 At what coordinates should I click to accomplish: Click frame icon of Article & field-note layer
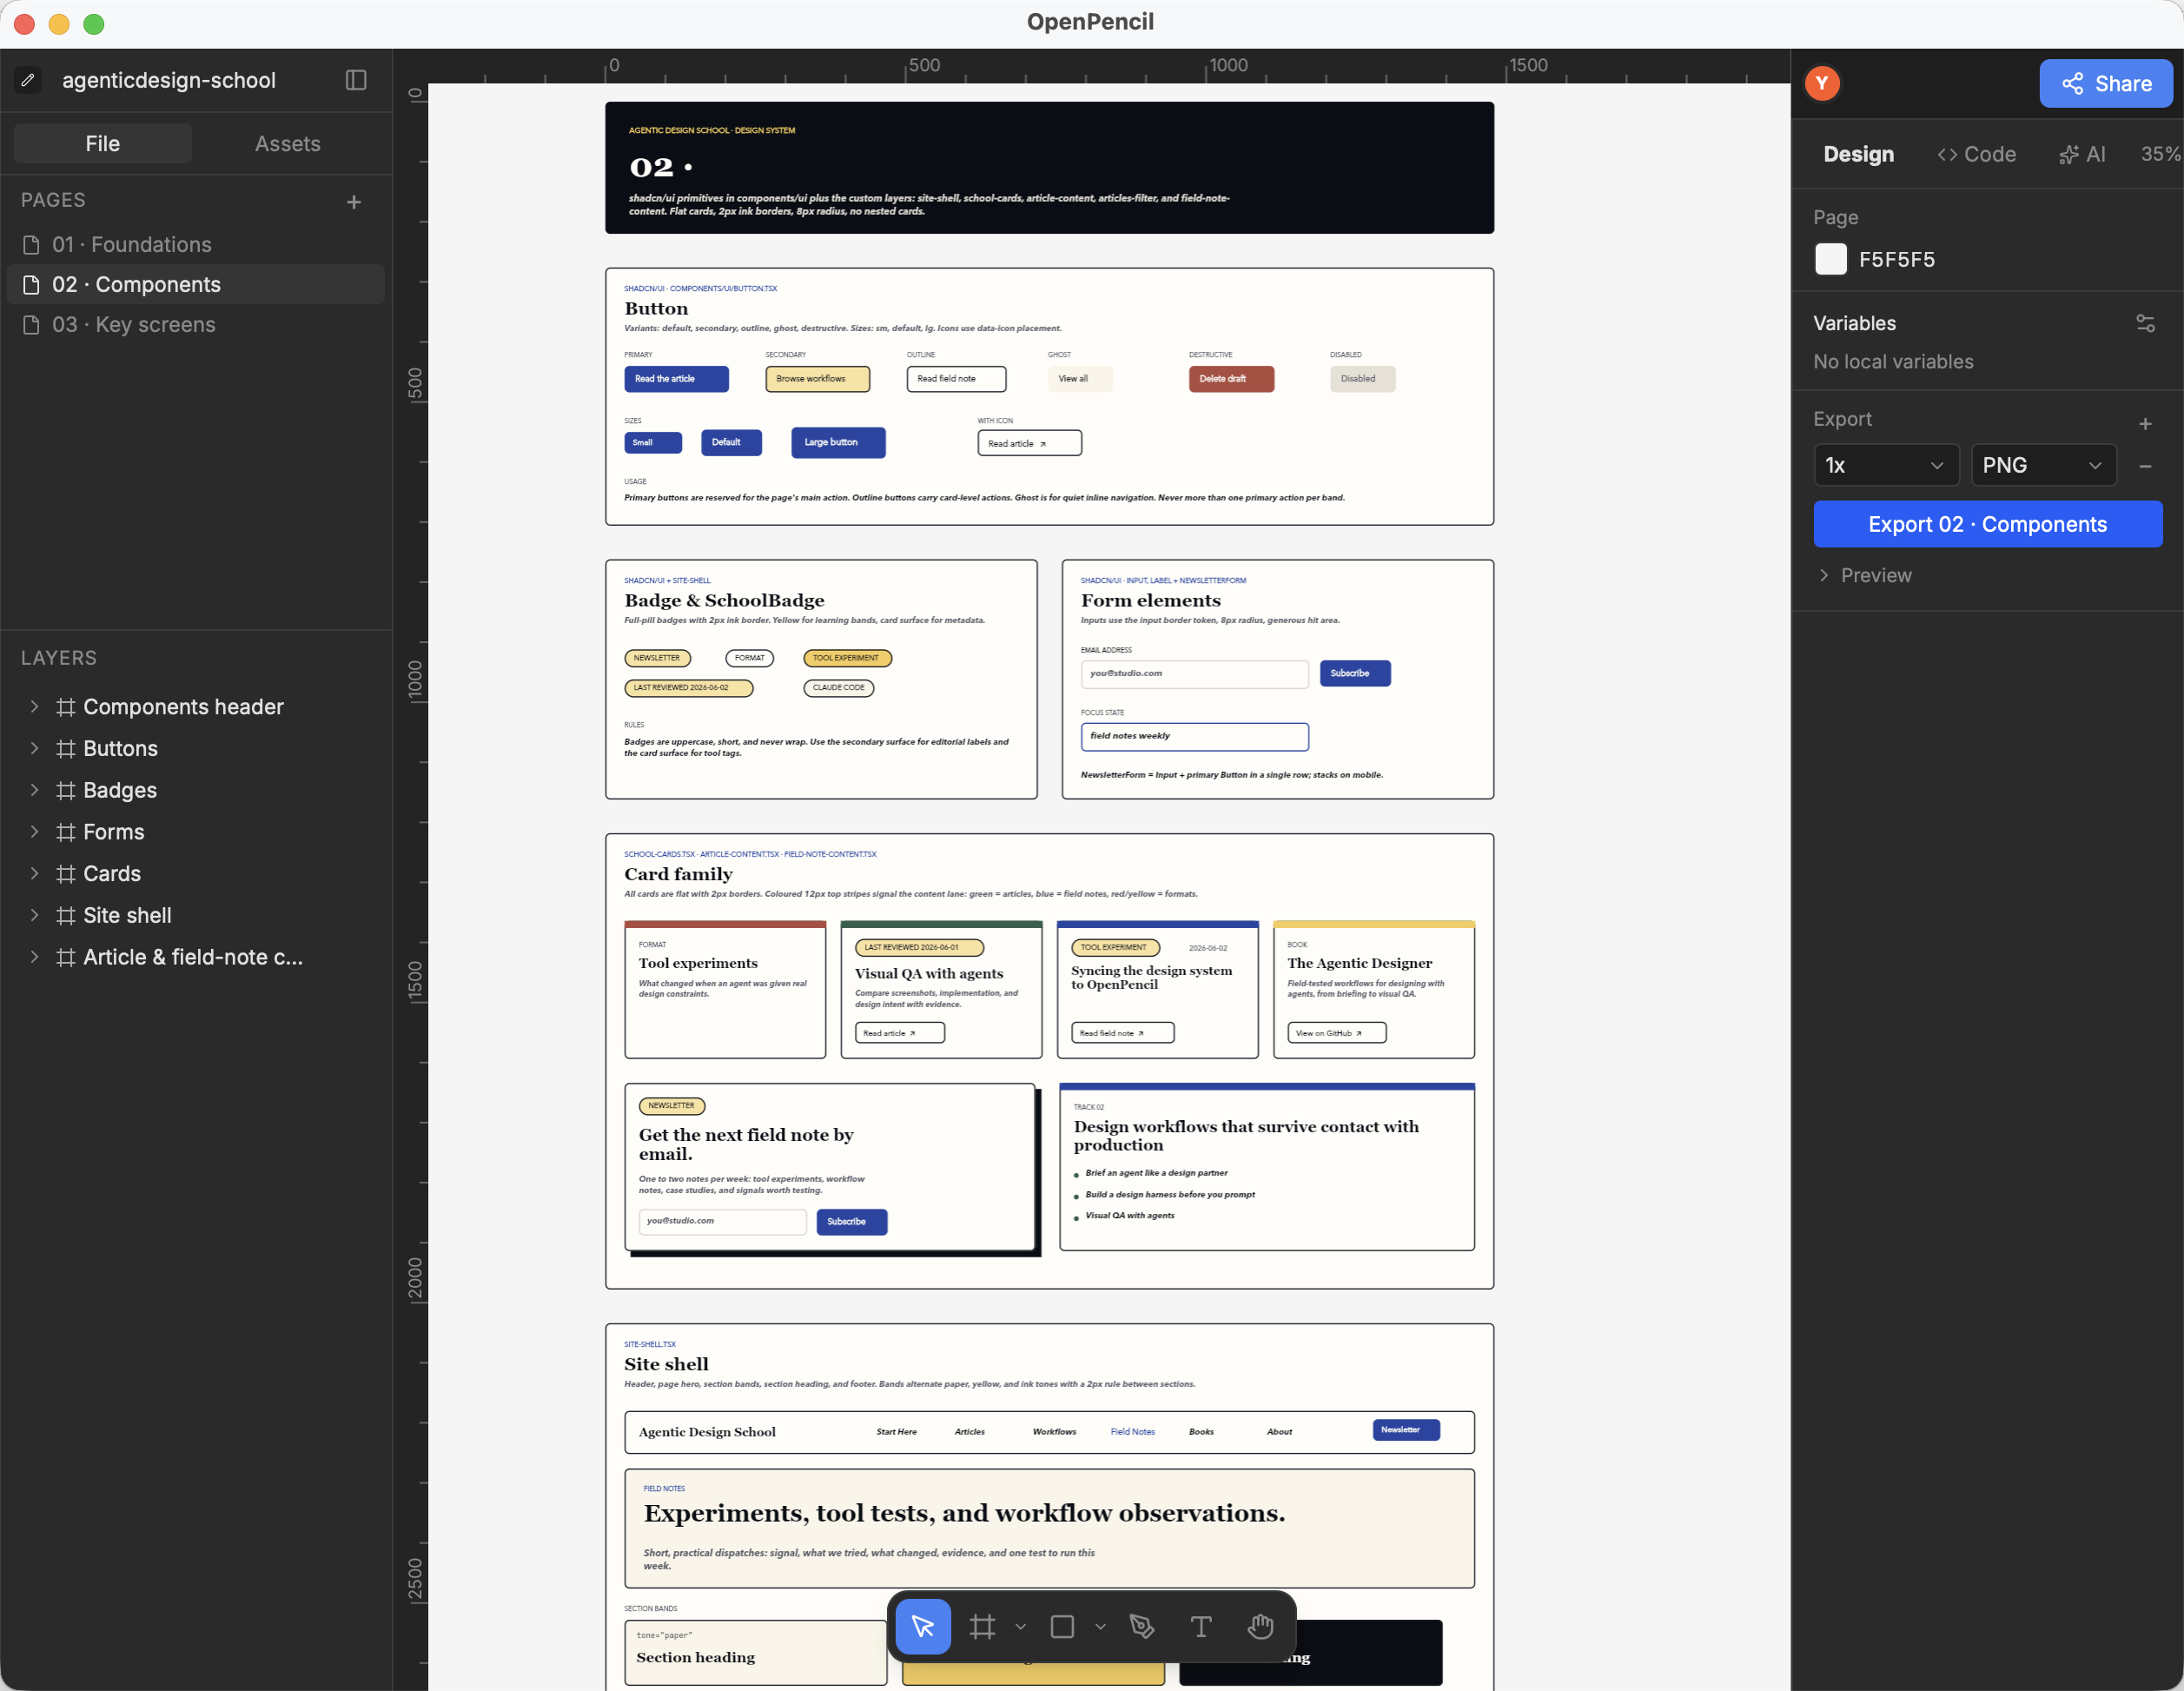point(66,957)
